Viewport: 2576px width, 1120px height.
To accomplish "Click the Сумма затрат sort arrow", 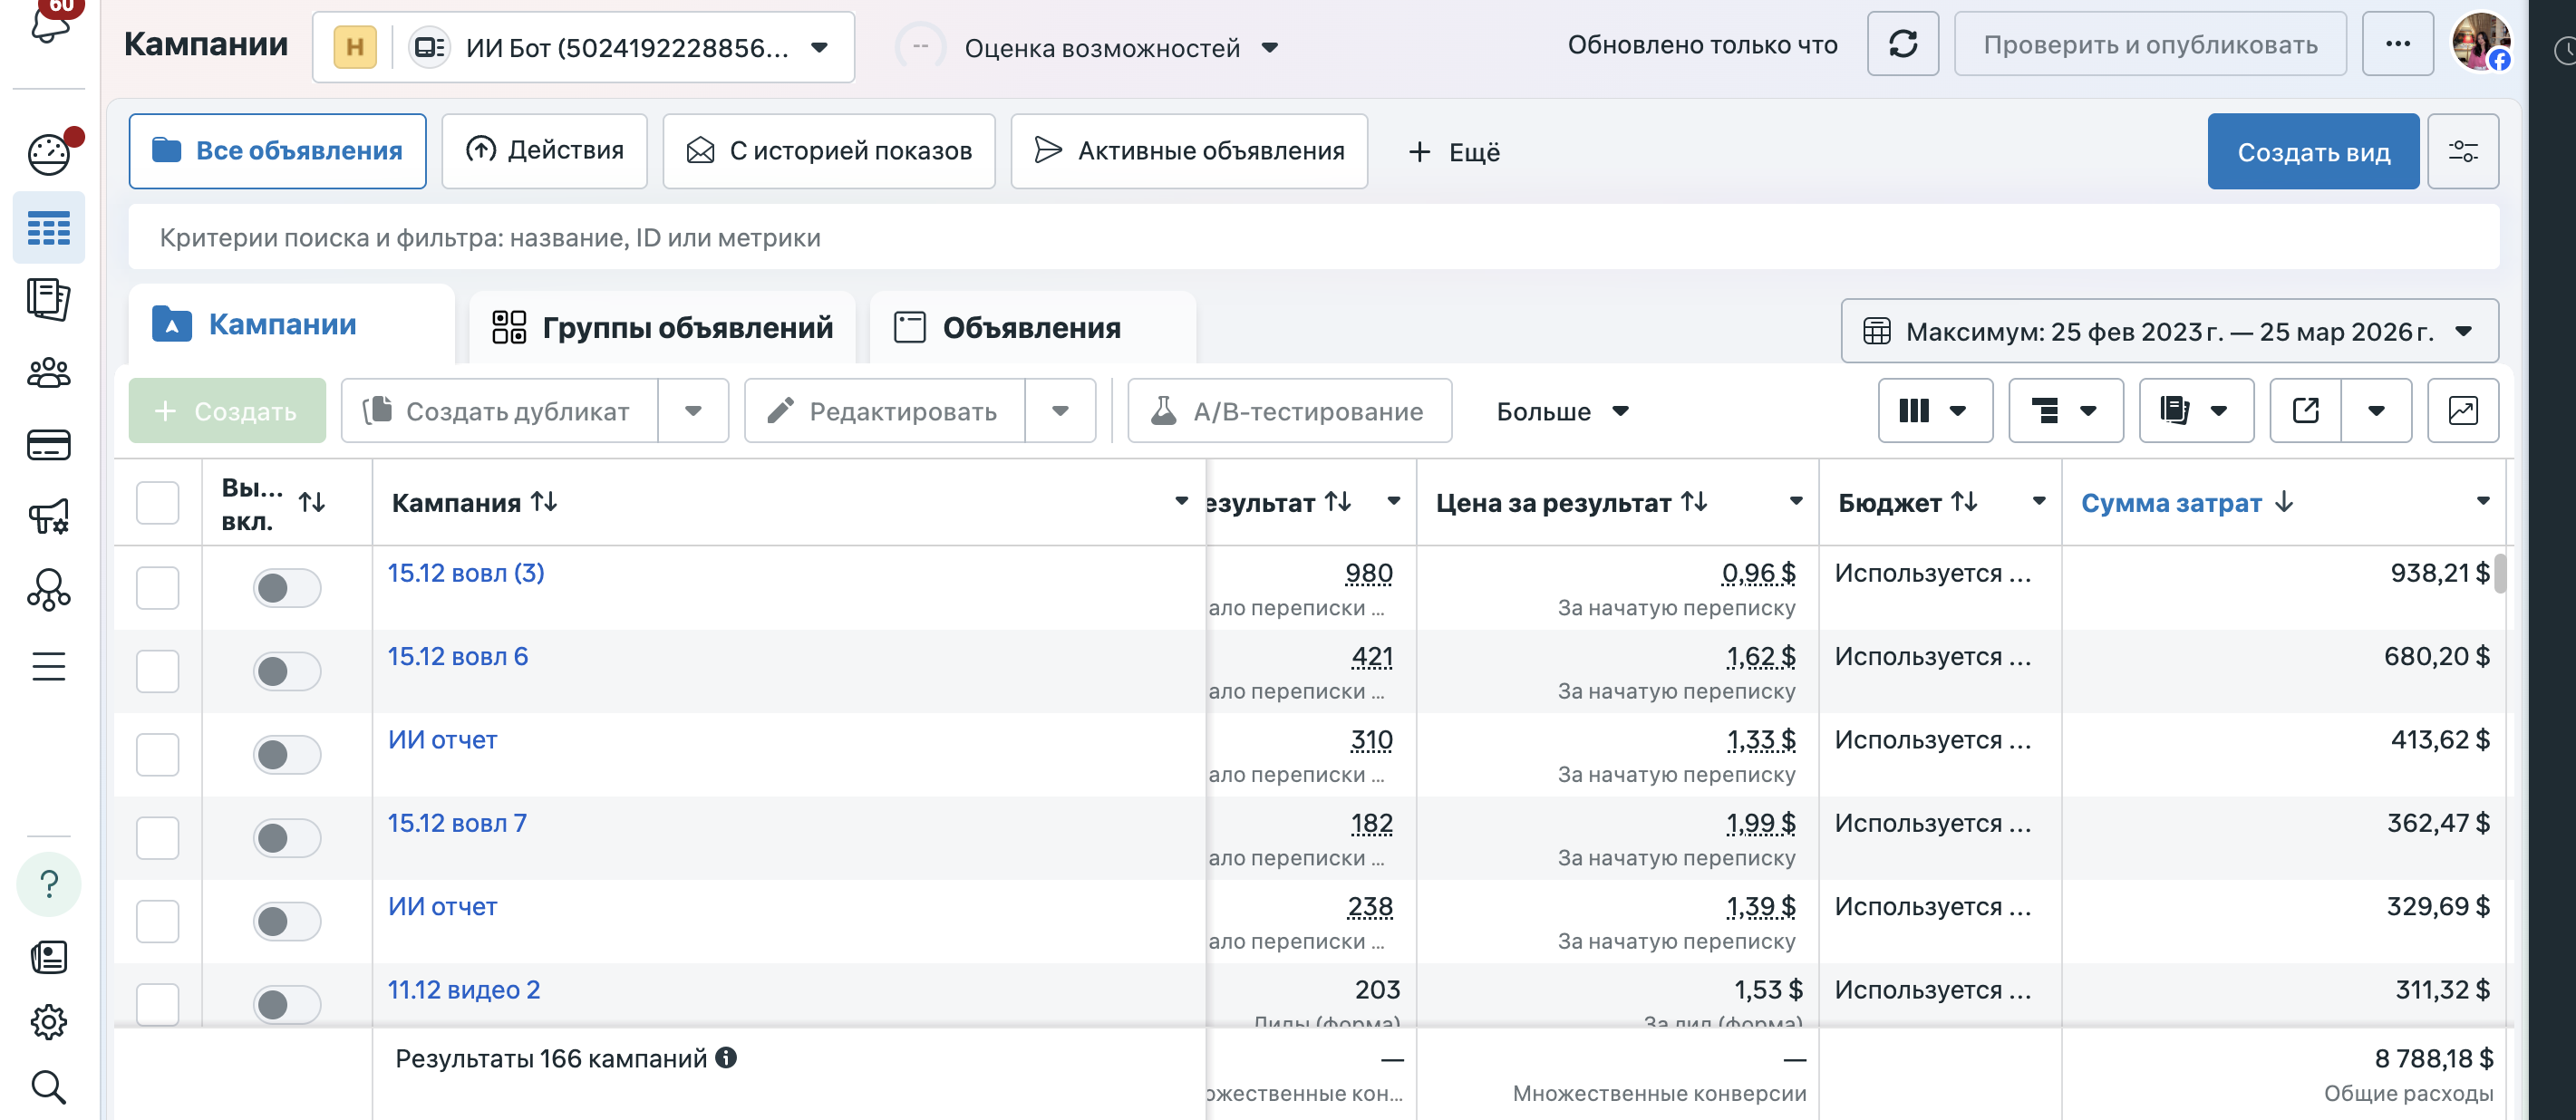I will [x=2284, y=502].
